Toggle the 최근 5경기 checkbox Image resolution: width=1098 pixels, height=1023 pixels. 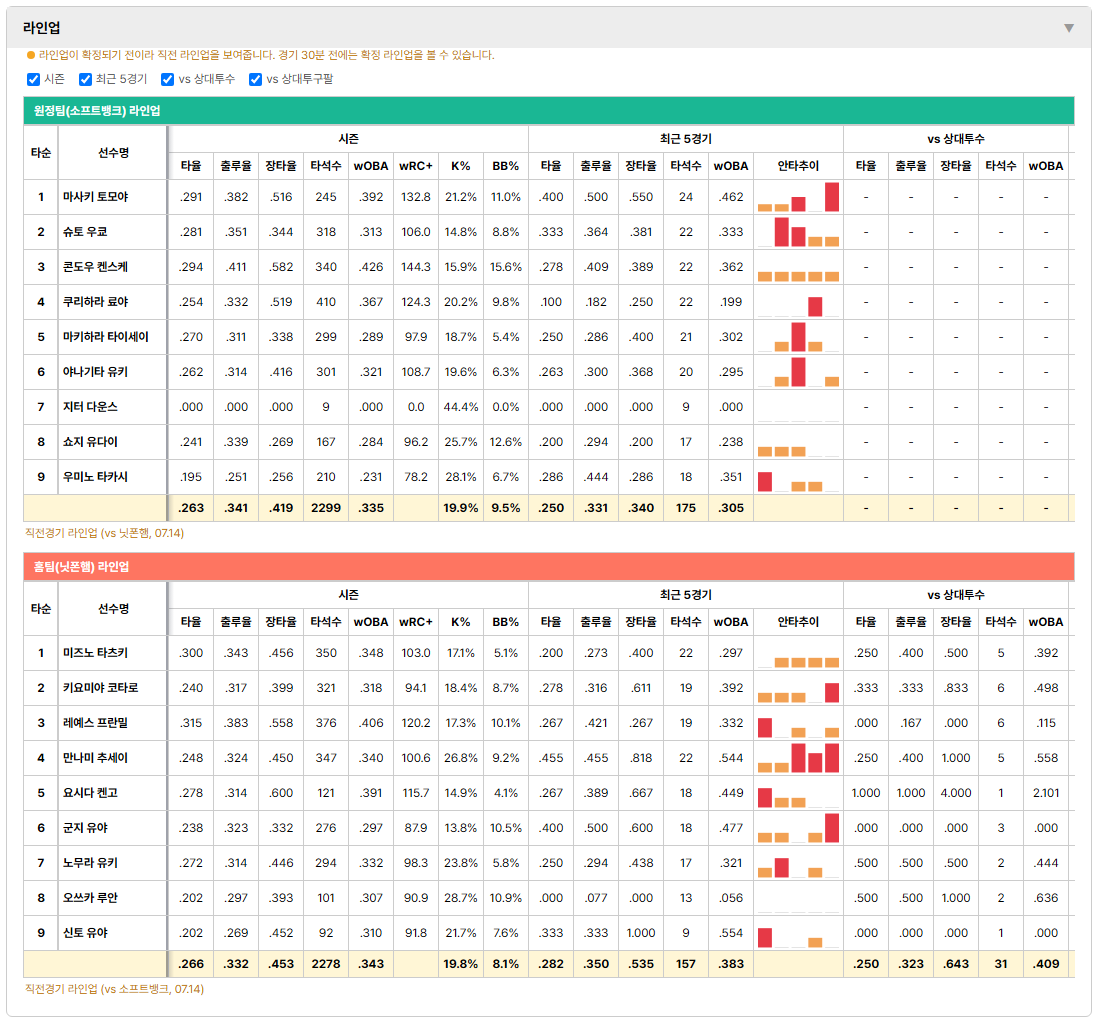85,79
